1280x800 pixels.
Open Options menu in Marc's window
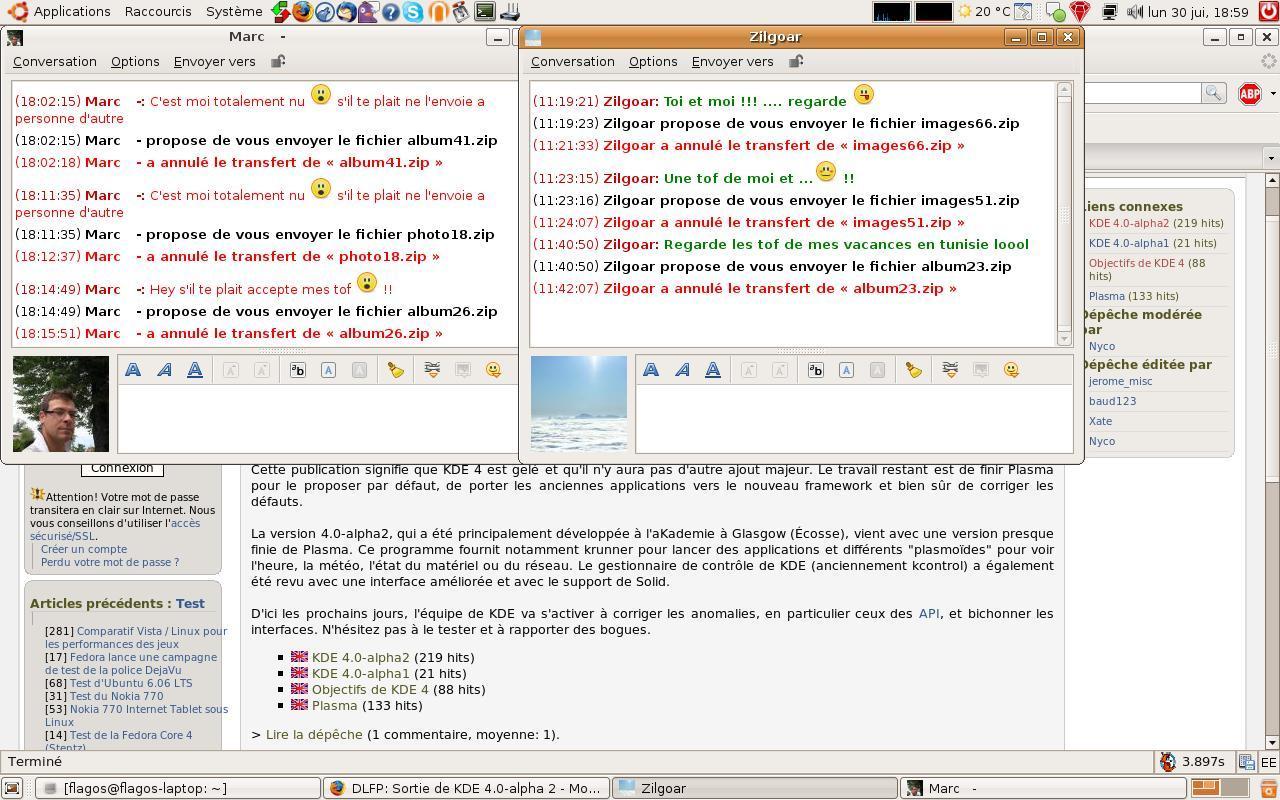tap(135, 62)
